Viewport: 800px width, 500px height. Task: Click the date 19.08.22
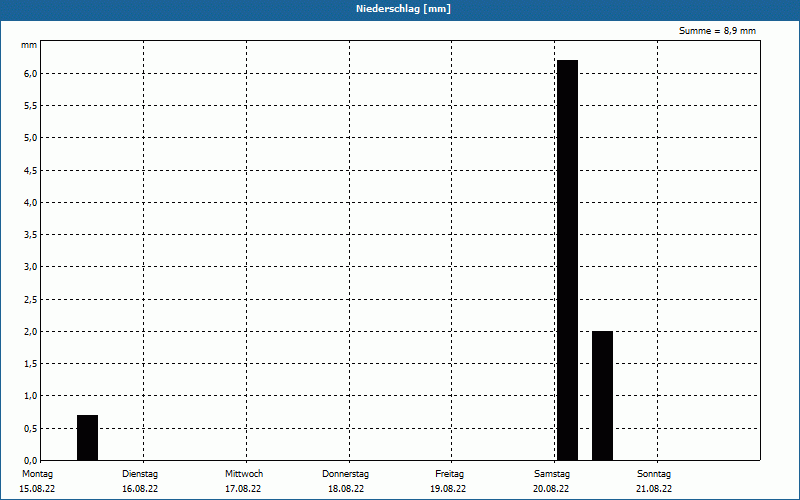448,489
